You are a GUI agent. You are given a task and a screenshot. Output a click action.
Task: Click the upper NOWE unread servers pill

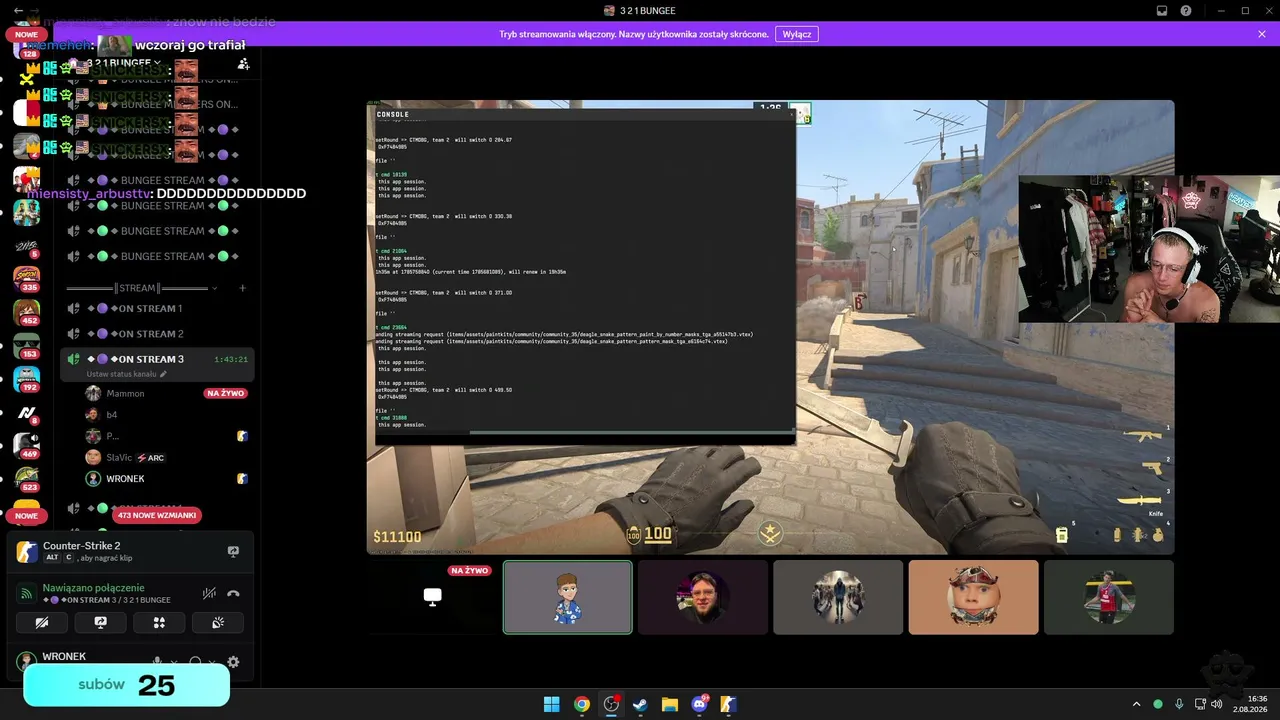(x=26, y=34)
